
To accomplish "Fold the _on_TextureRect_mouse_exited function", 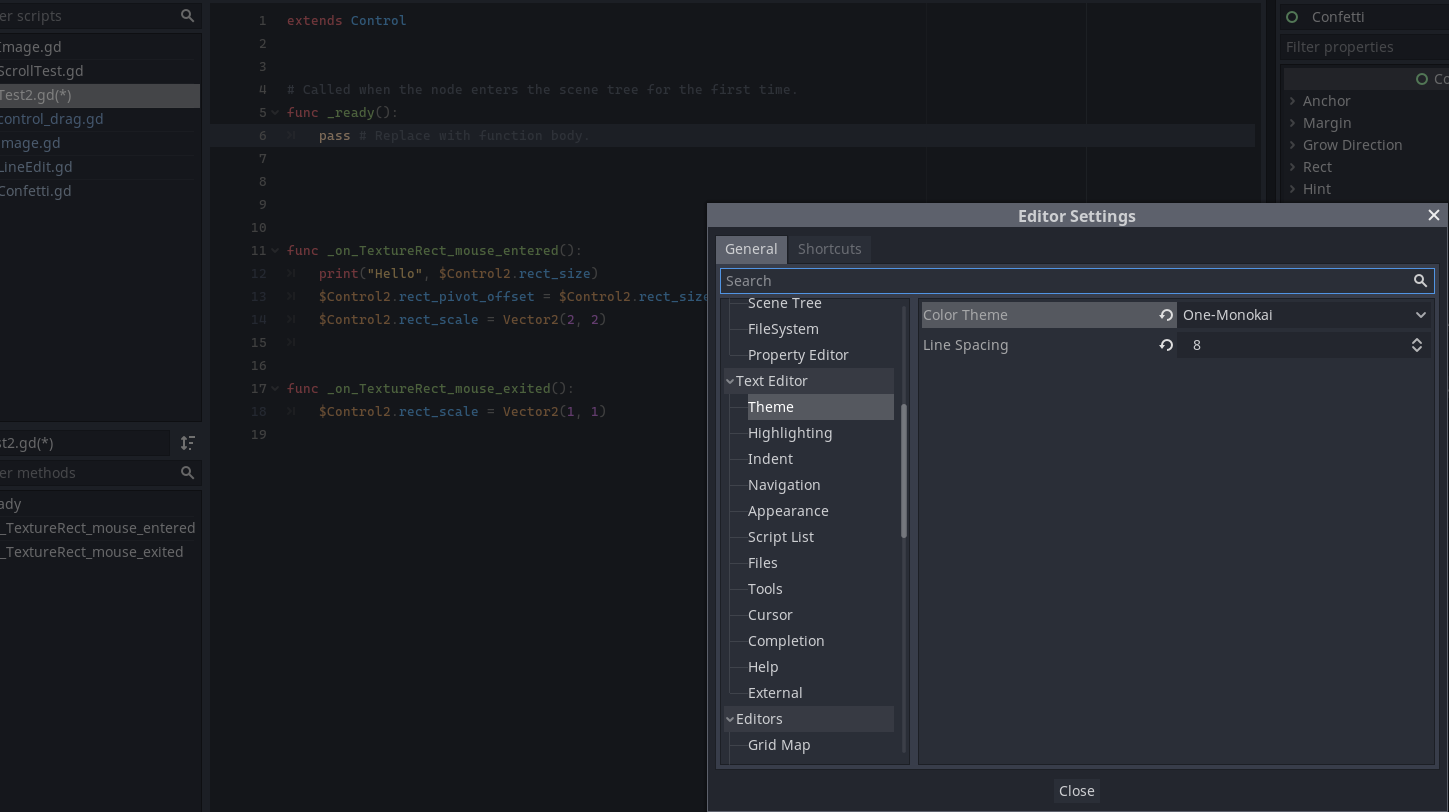I will coord(275,388).
